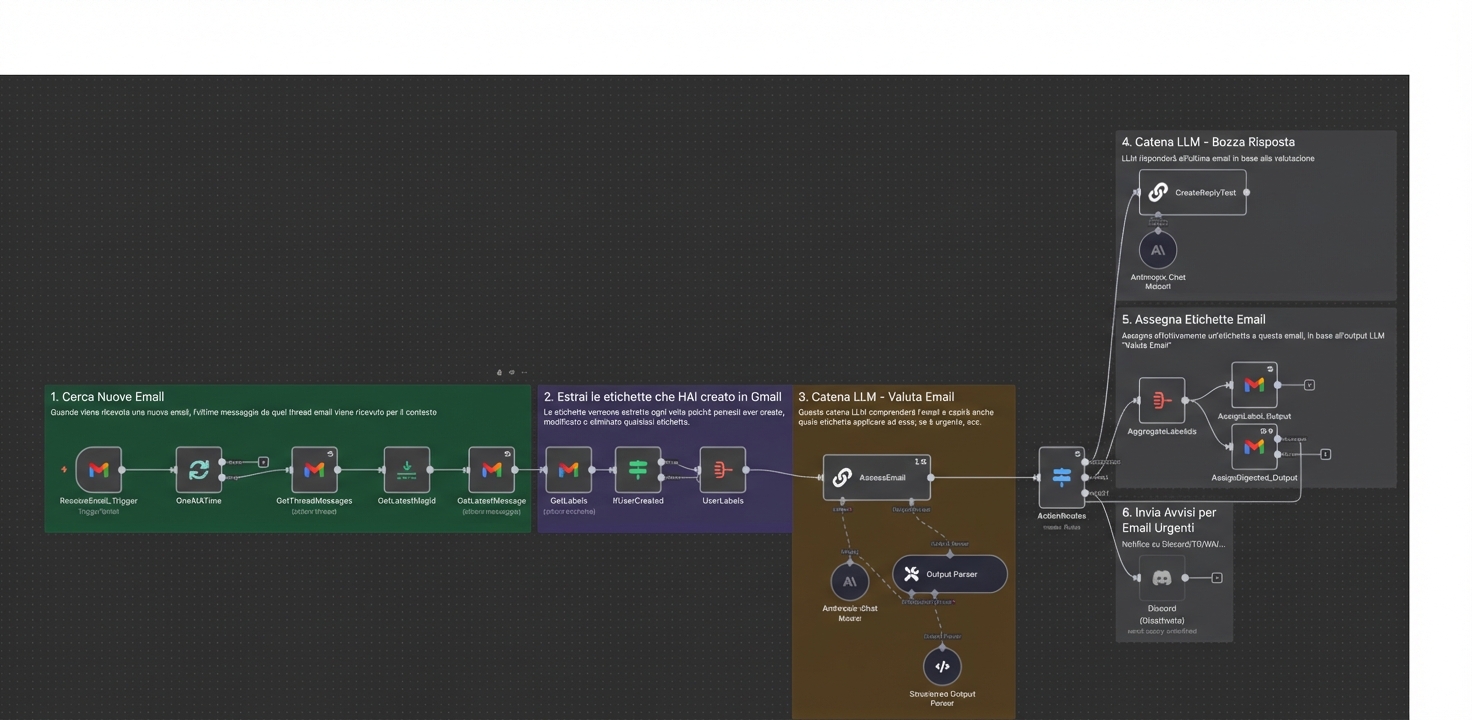Open the GetLatestMessage Gmail node
The width and height of the screenshot is (1472, 720).
click(x=491, y=470)
